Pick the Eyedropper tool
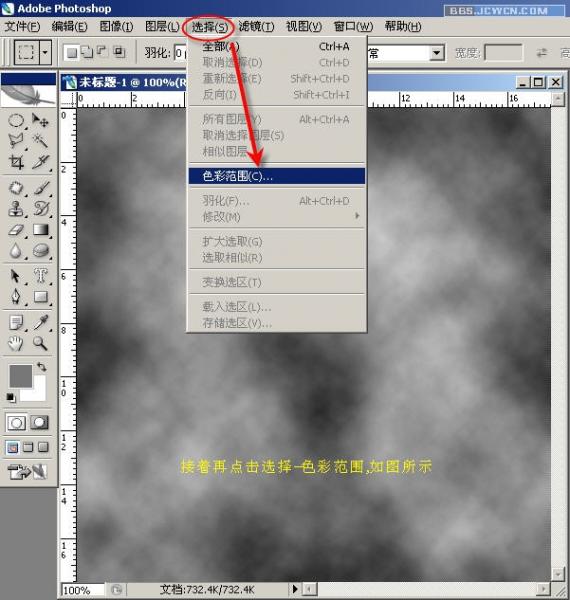The image size is (570, 600). tap(41, 322)
